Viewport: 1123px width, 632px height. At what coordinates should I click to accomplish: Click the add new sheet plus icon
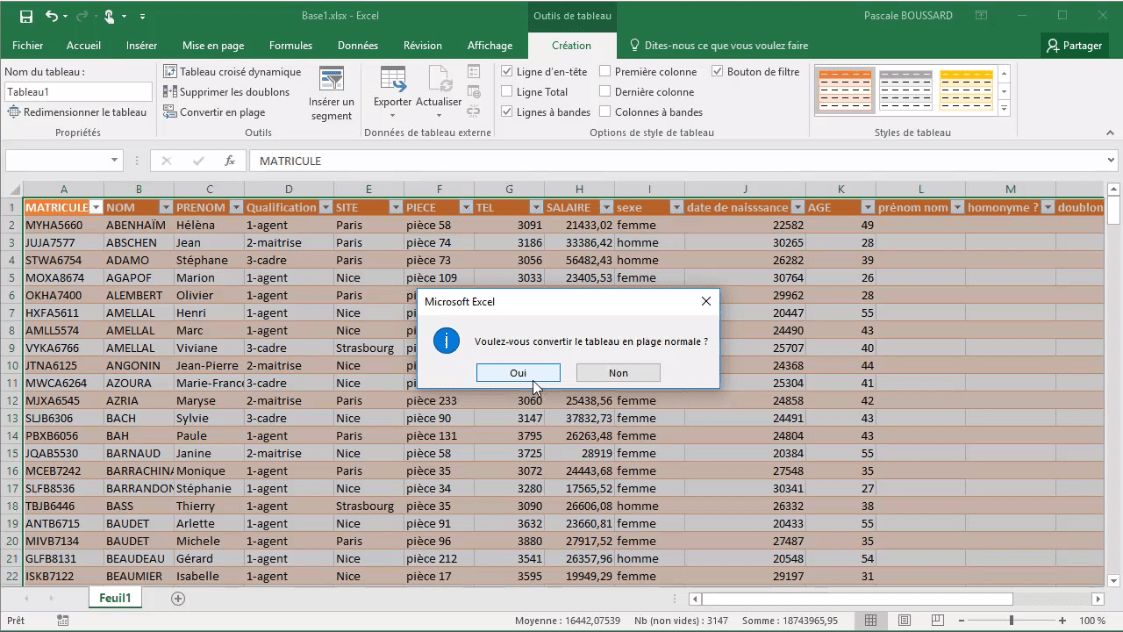pyautogui.click(x=178, y=598)
